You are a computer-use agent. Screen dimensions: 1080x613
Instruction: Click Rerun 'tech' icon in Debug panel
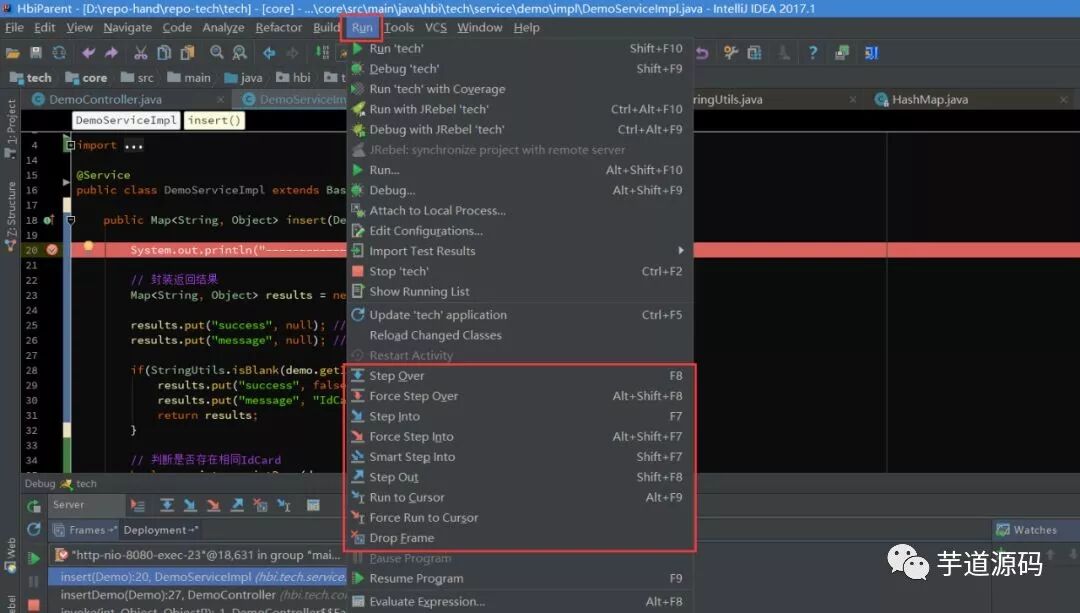click(x=33, y=506)
